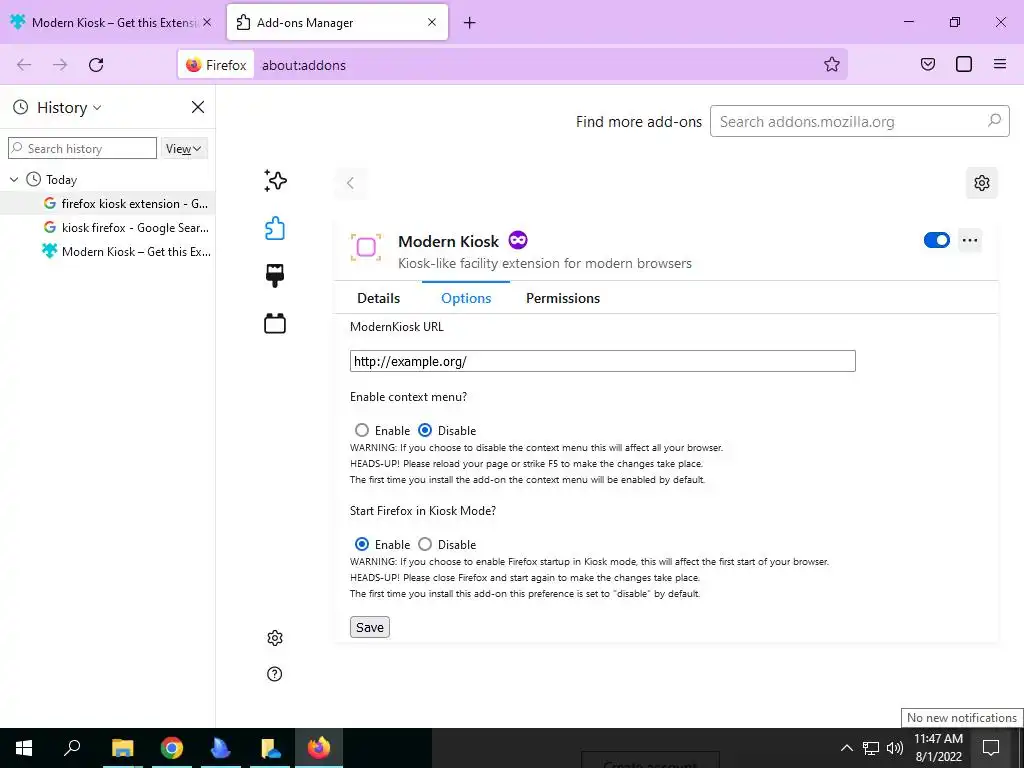Screen dimensions: 1024x768
Task: Select Disable for context menu
Action: pyautogui.click(x=425, y=430)
